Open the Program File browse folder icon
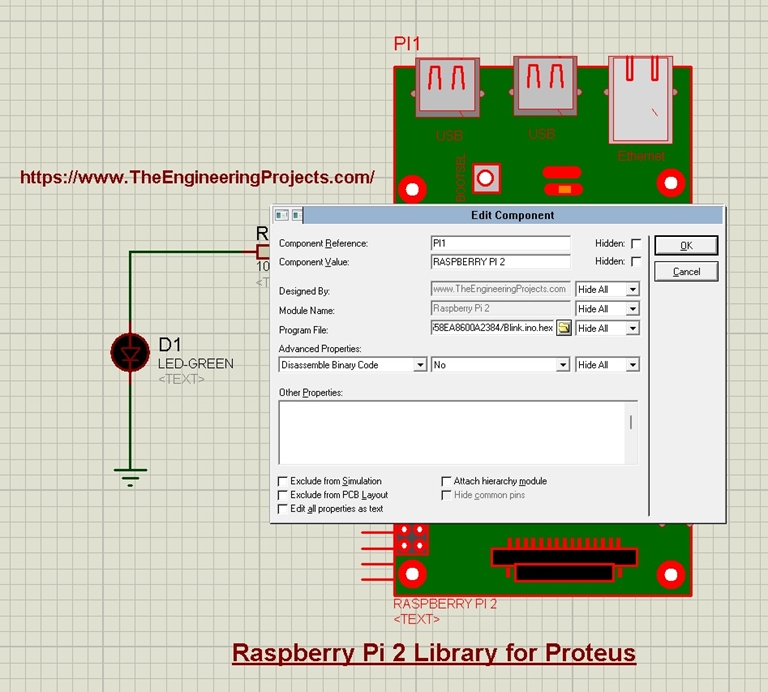This screenshot has height=692, width=768. point(564,328)
